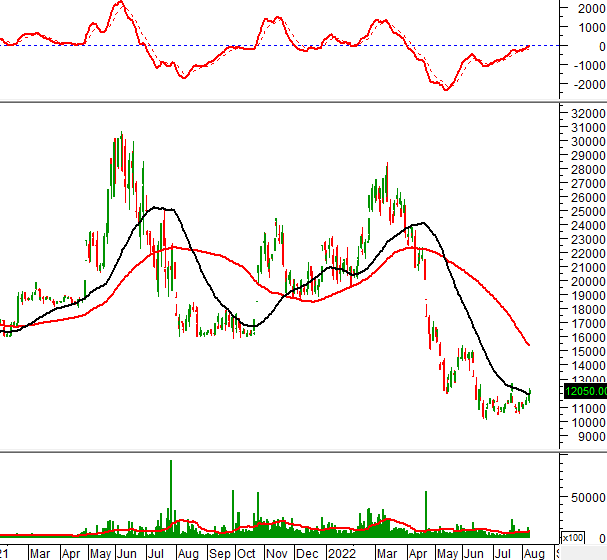Click the current price tag 12050.00
Screen dimensions: 607x560
click(585, 391)
